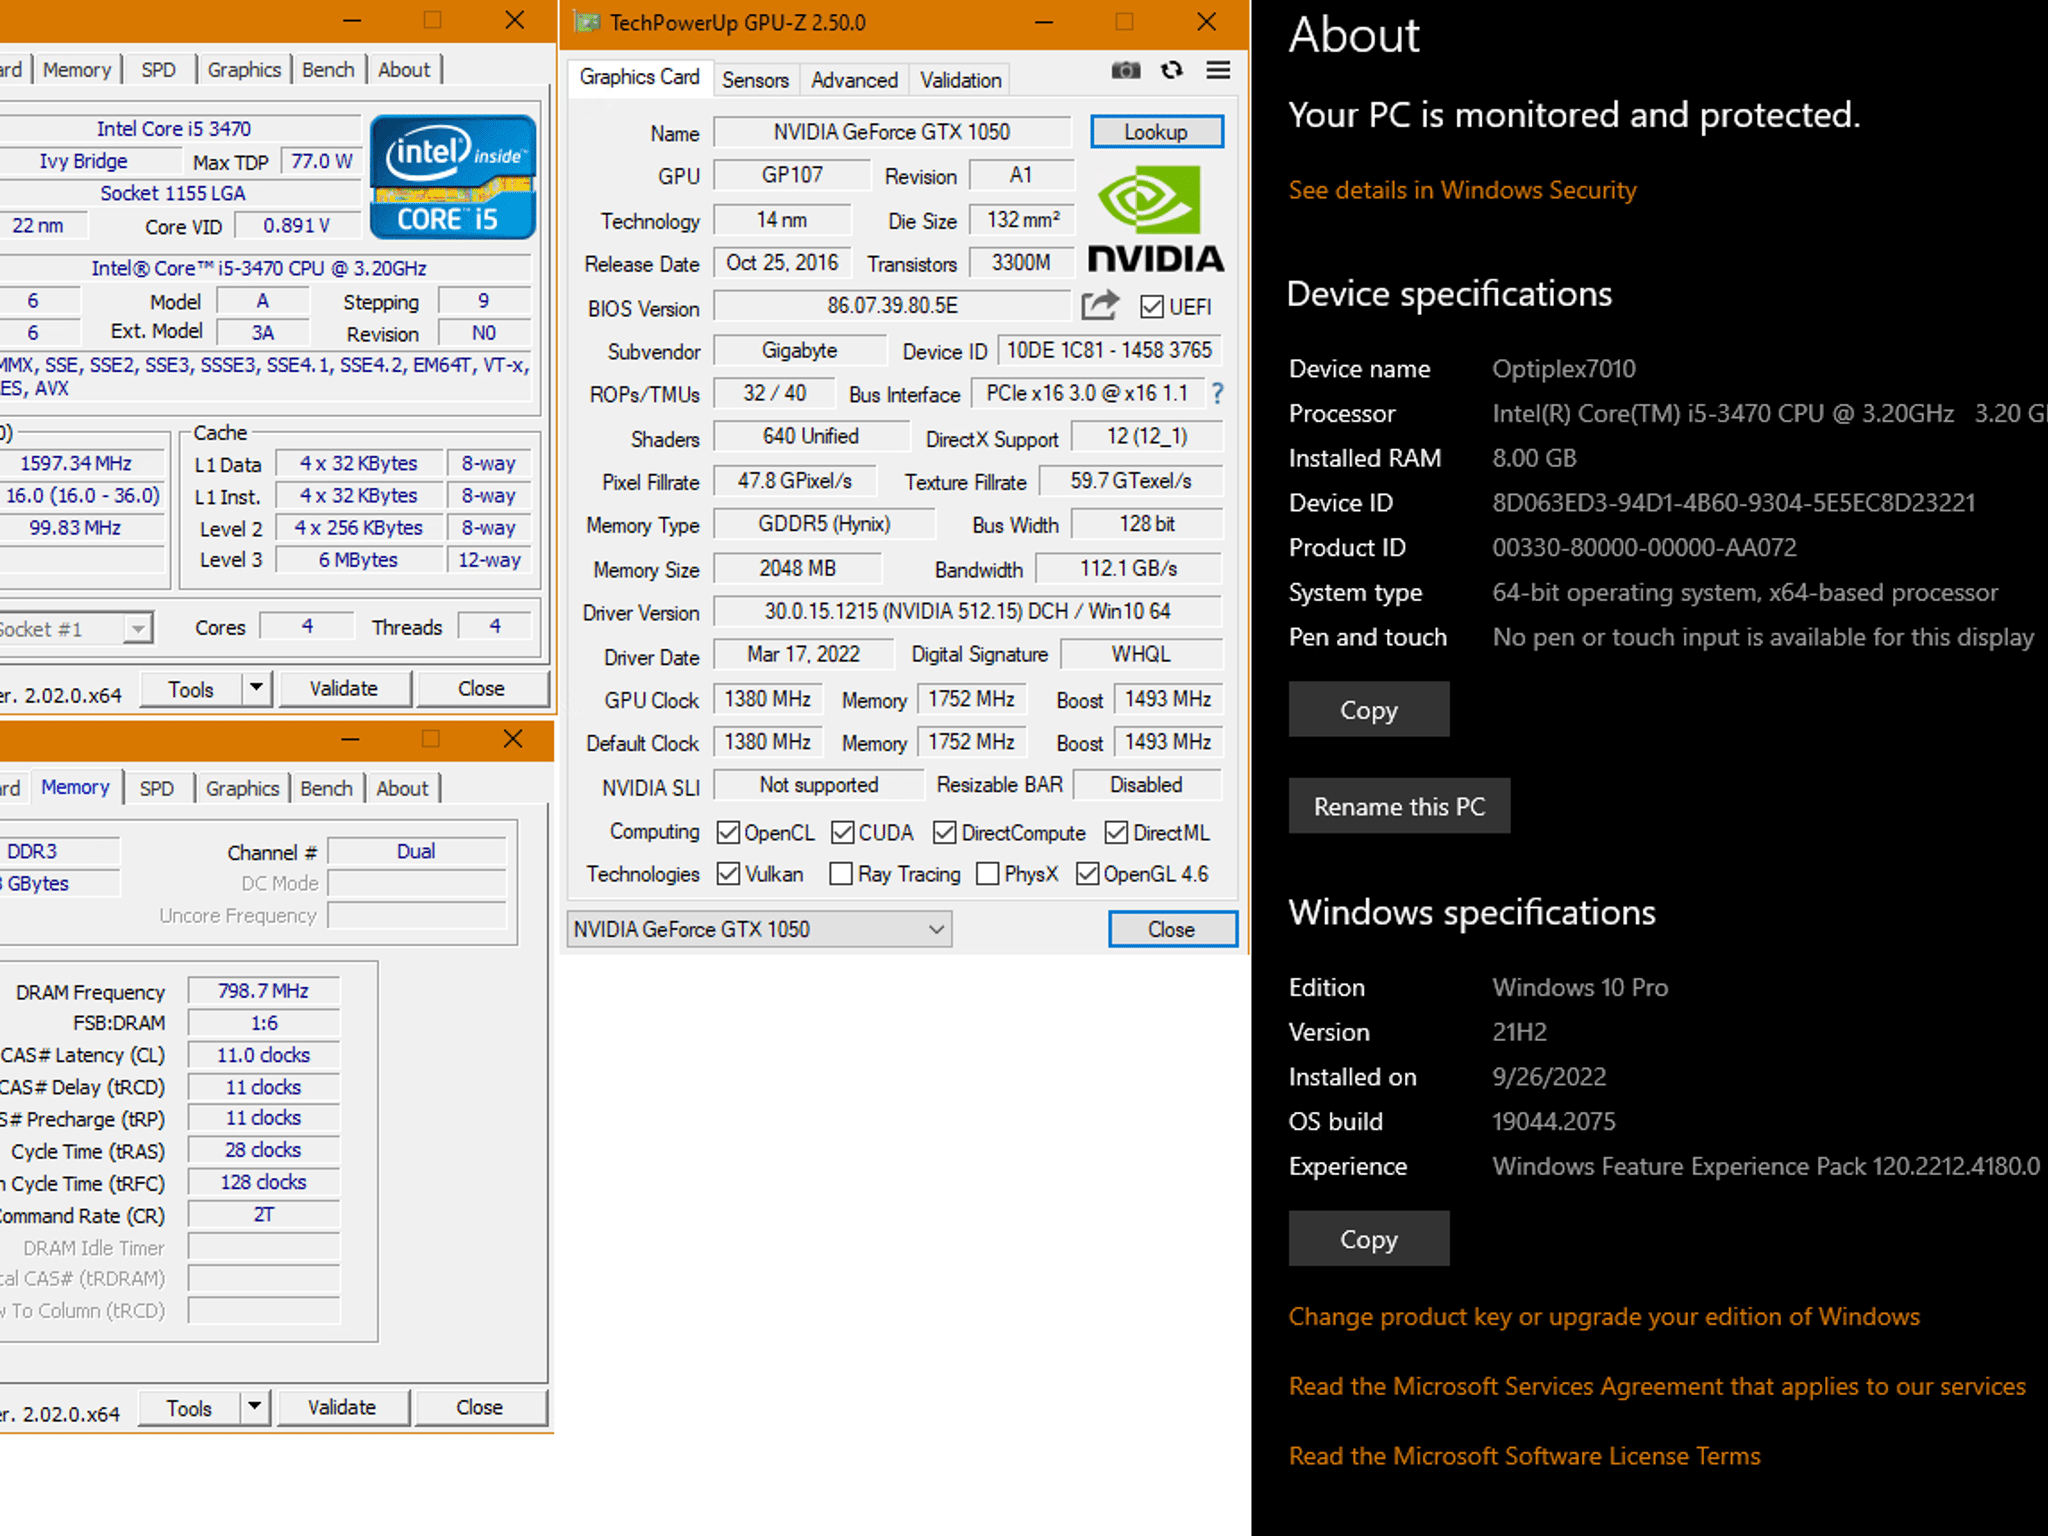Screen dimensions: 2048x1536
Task: Click the Driver Version field
Action: click(967, 611)
